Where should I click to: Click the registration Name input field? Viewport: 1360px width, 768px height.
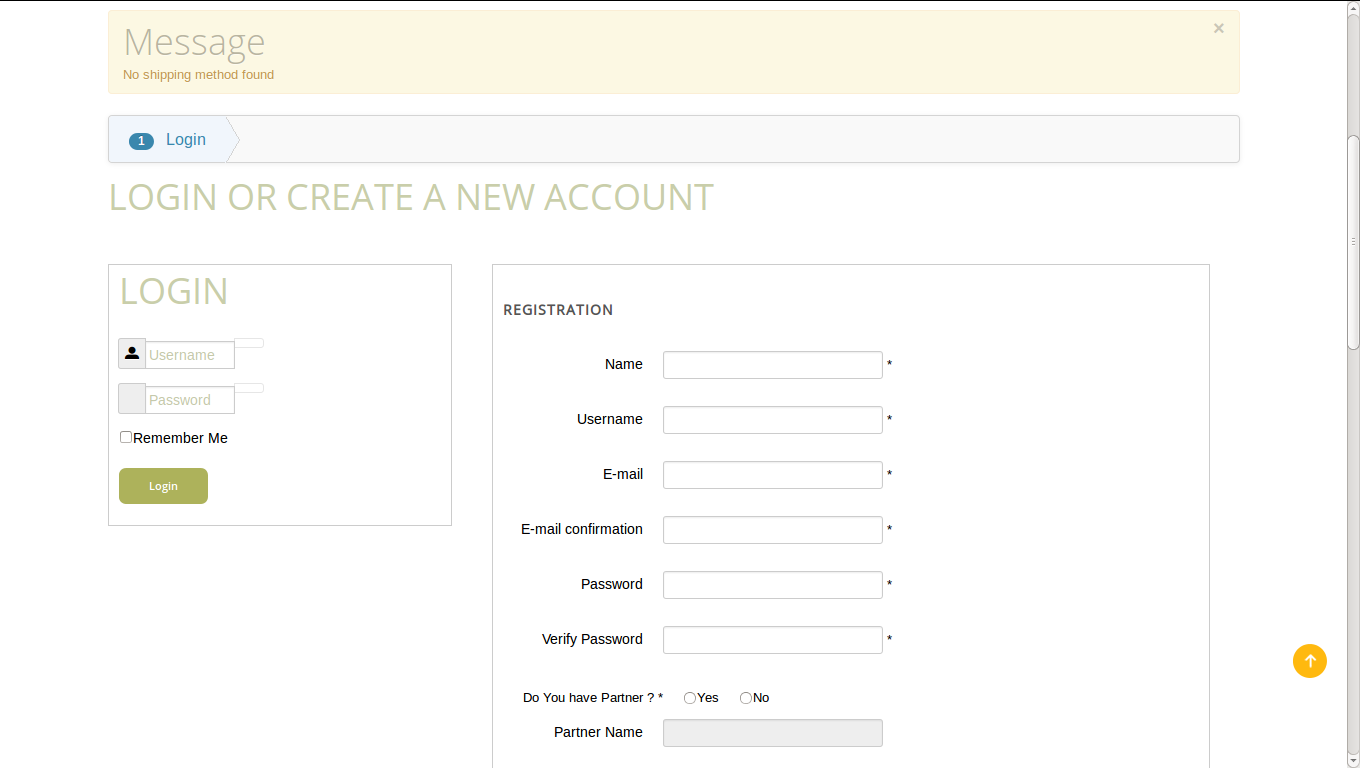coord(772,365)
